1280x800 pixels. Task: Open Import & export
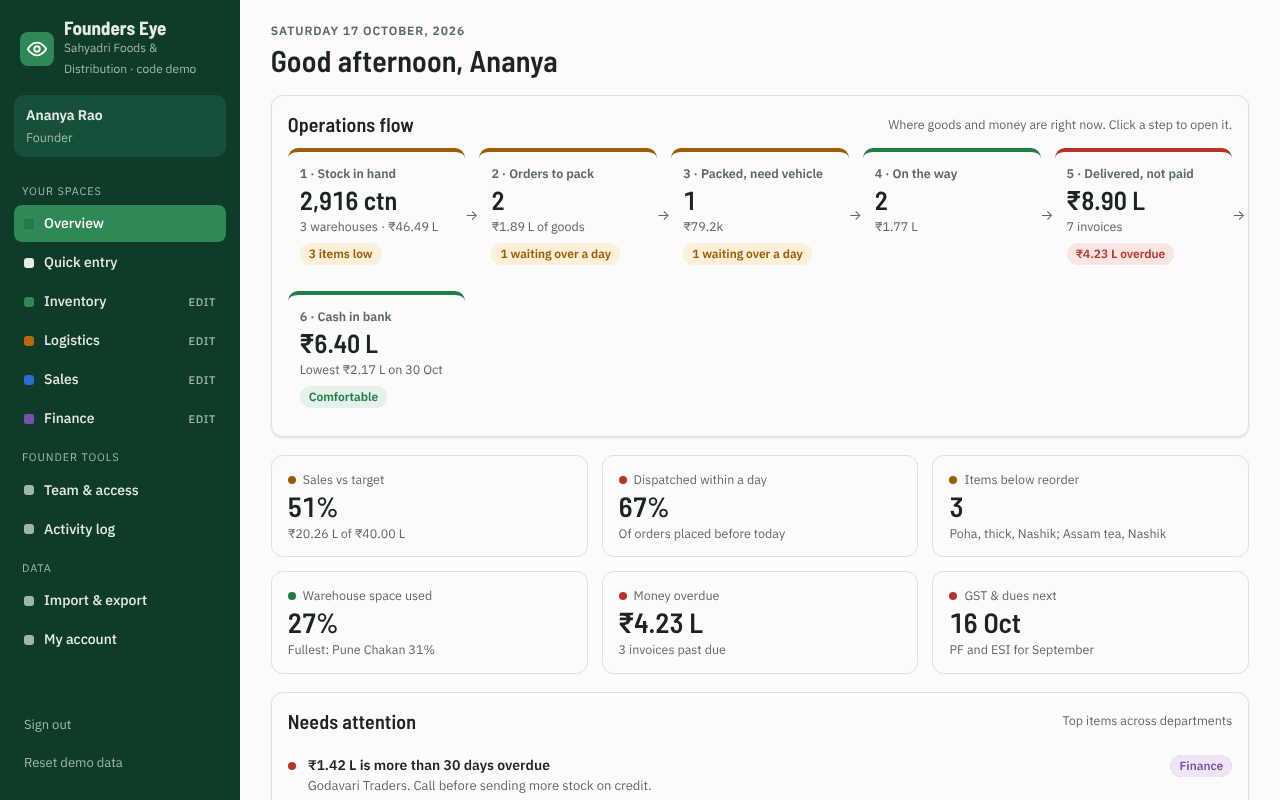tap(120, 600)
